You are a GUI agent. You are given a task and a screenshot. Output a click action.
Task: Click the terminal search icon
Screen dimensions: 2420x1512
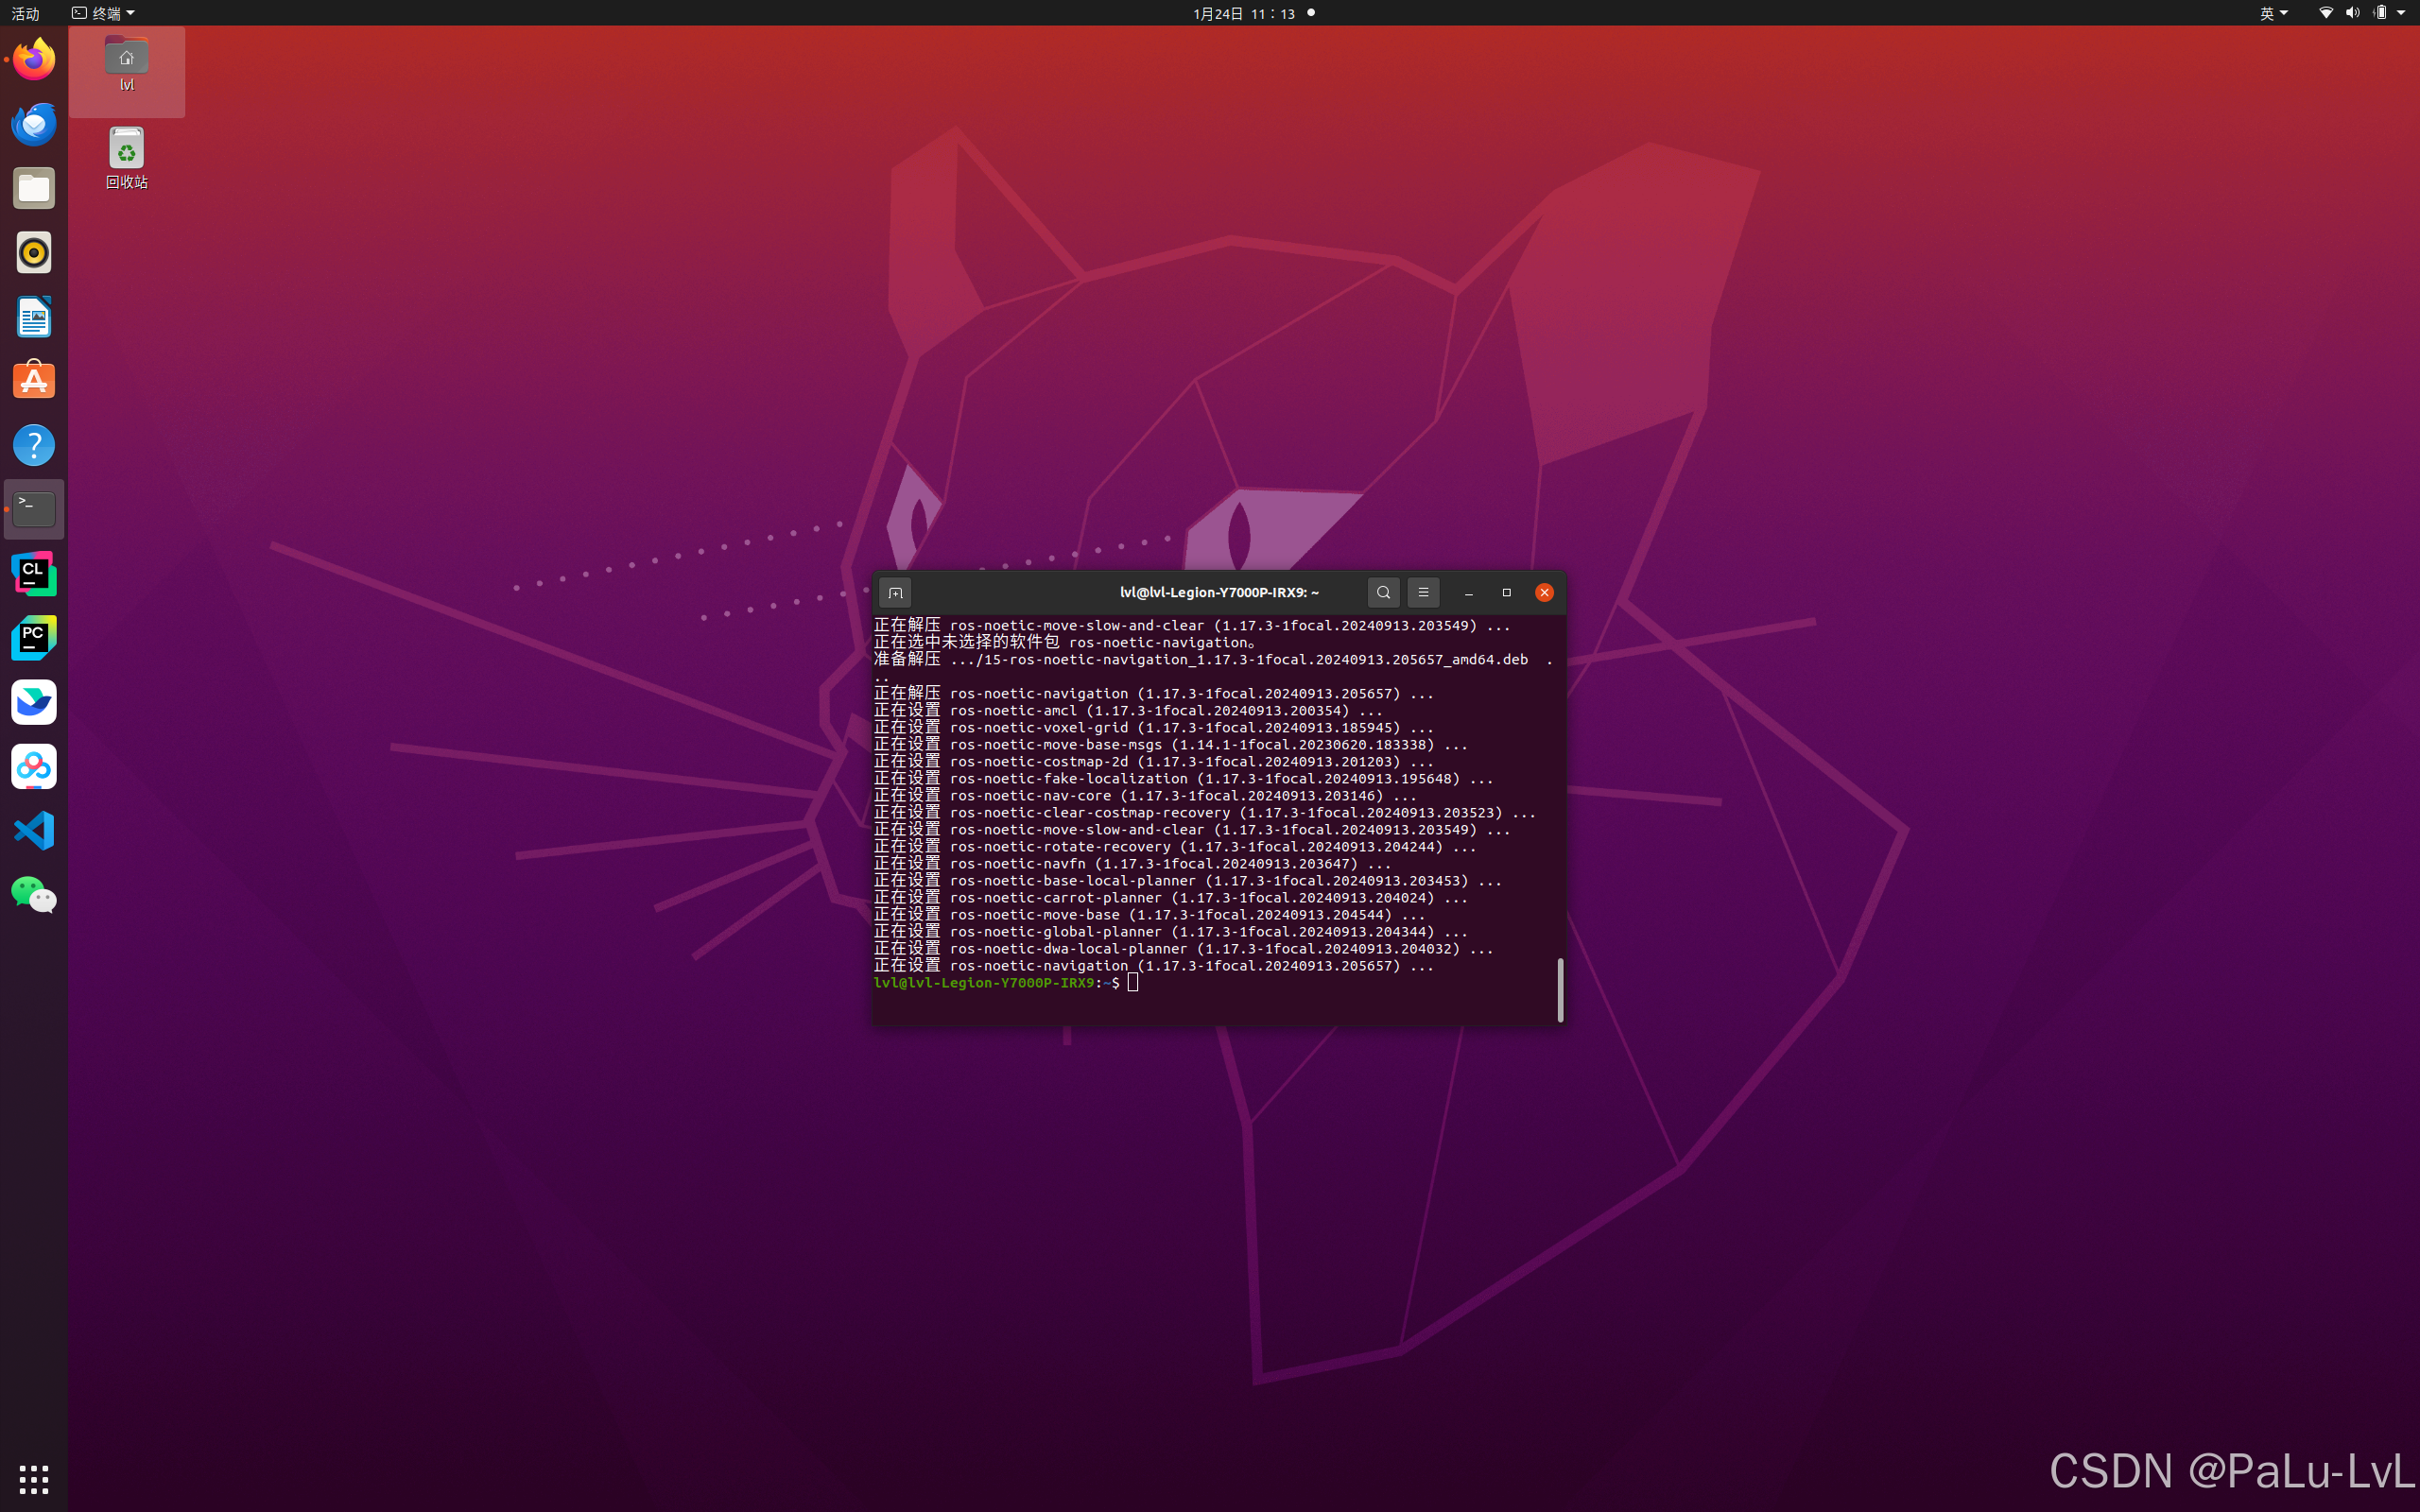tap(1383, 593)
